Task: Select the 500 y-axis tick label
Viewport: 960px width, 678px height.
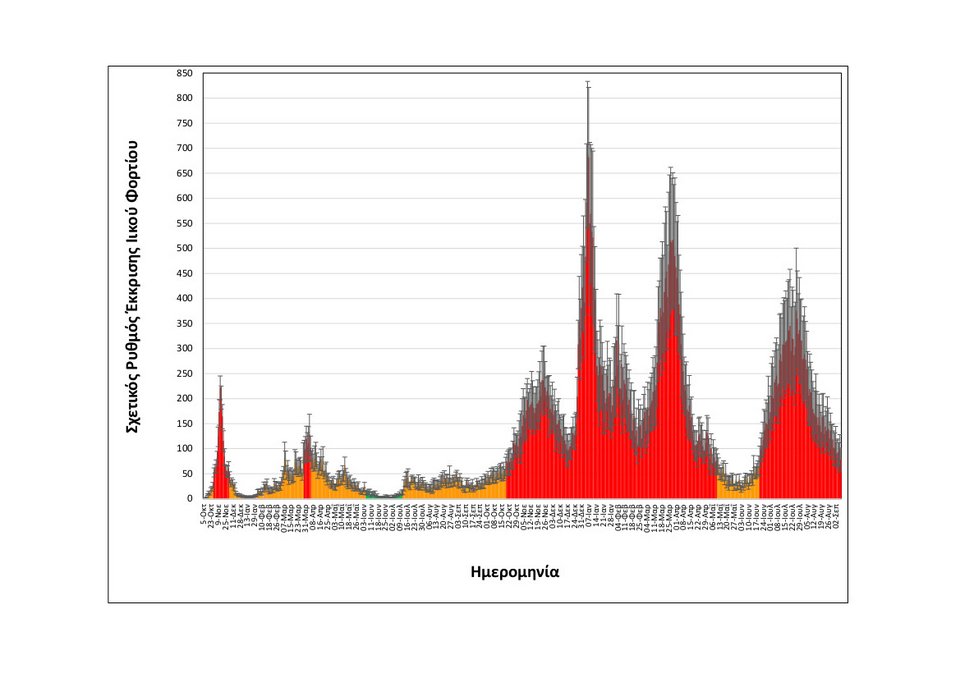Action: point(183,248)
